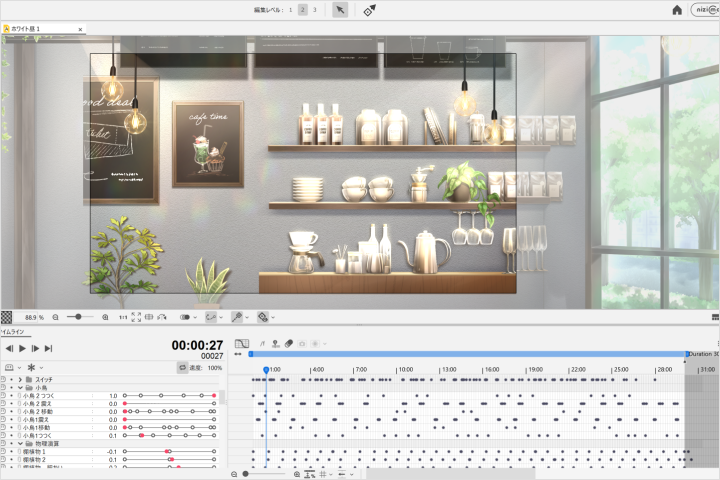The height and width of the screenshot is (480, 720).
Task: Click the slash tool icon in timeline toolbar
Action: click(262, 344)
